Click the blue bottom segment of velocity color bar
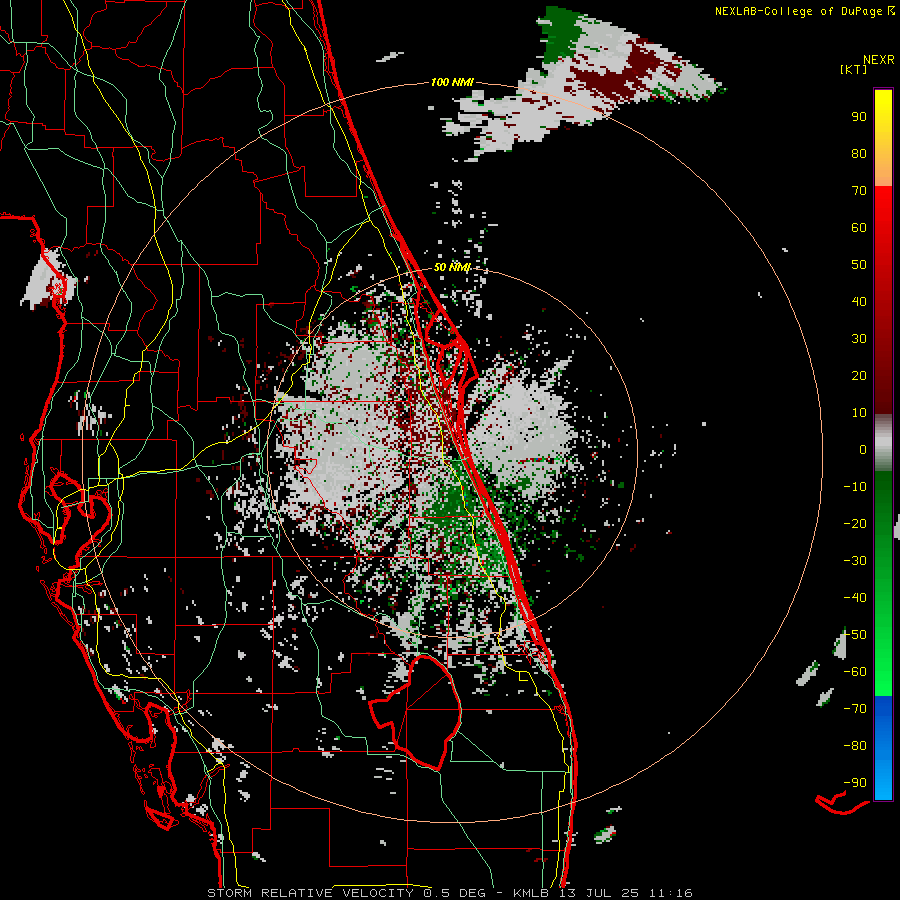This screenshot has width=900, height=900. tap(883, 747)
